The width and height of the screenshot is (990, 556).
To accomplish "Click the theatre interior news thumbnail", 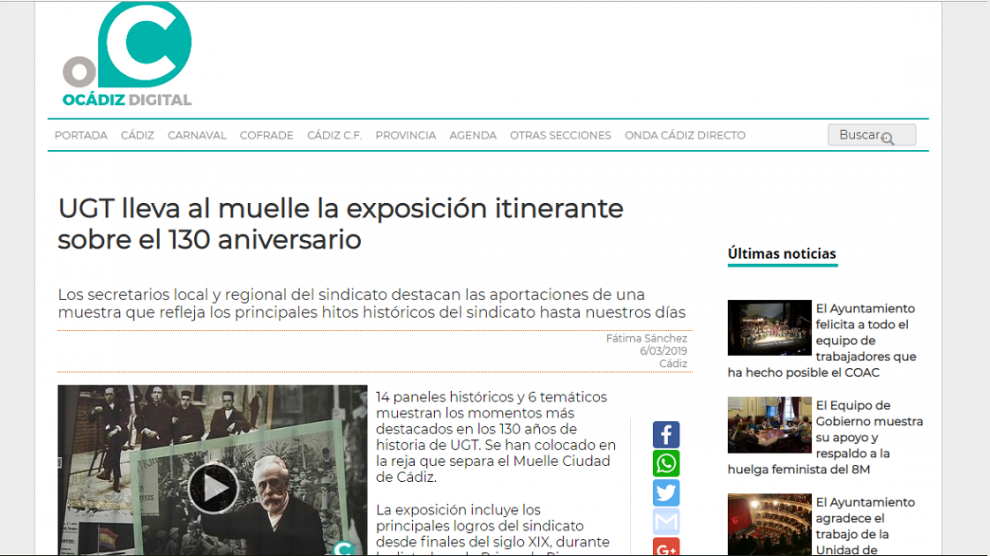I will coord(769,524).
